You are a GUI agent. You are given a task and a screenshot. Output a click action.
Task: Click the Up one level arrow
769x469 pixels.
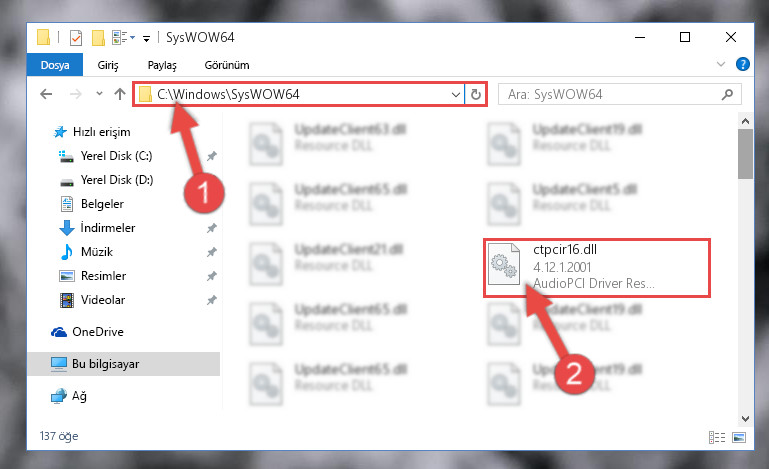120,94
